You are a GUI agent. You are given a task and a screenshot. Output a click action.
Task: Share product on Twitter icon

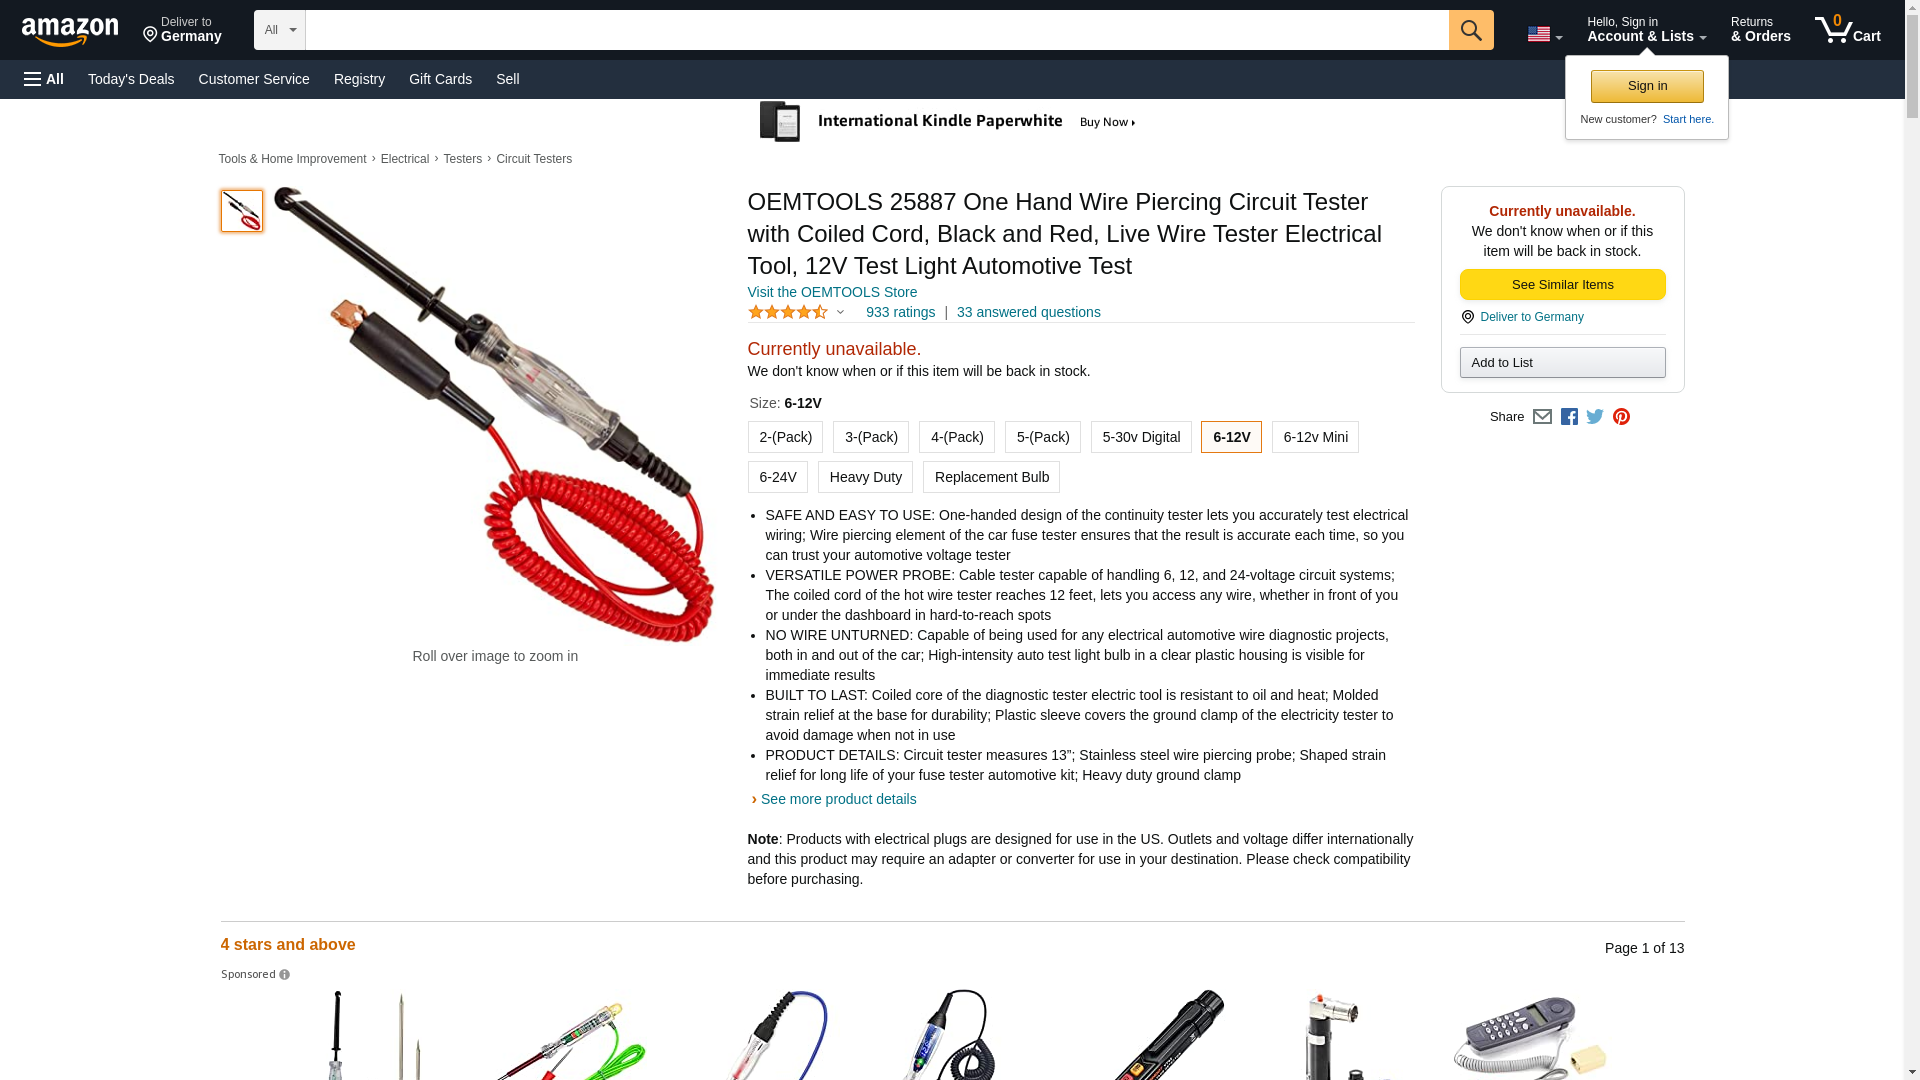coord(1595,417)
